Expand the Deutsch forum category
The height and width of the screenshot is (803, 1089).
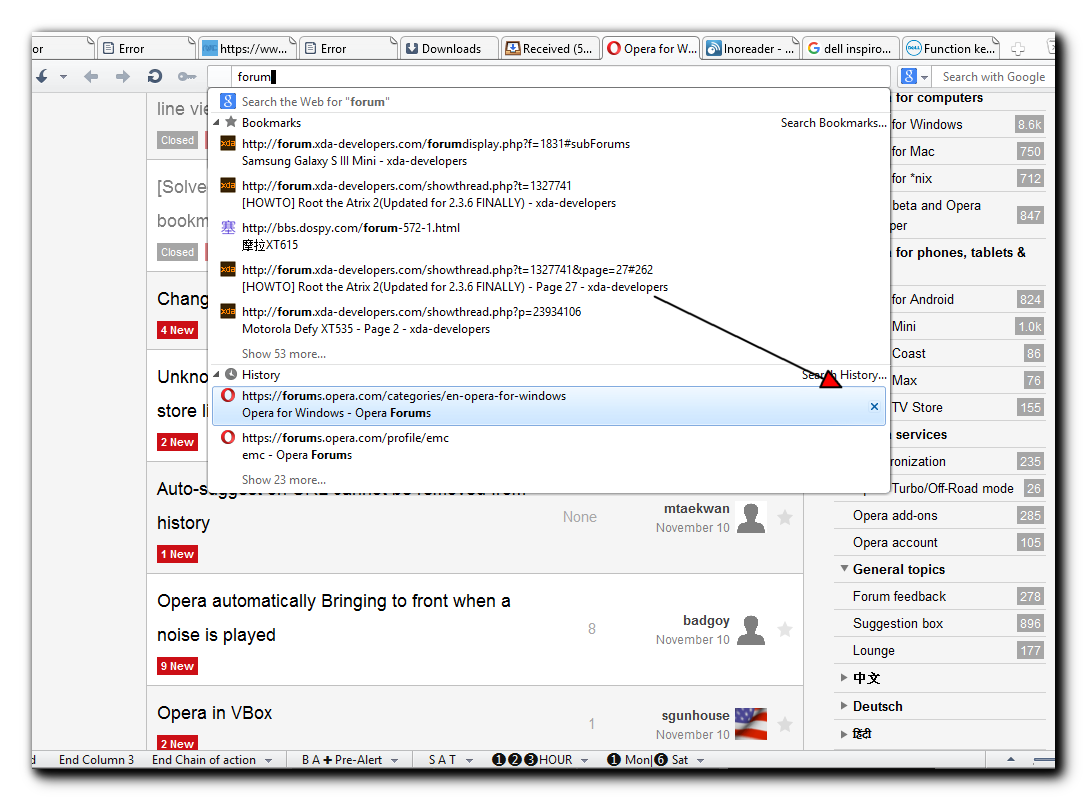(844, 706)
